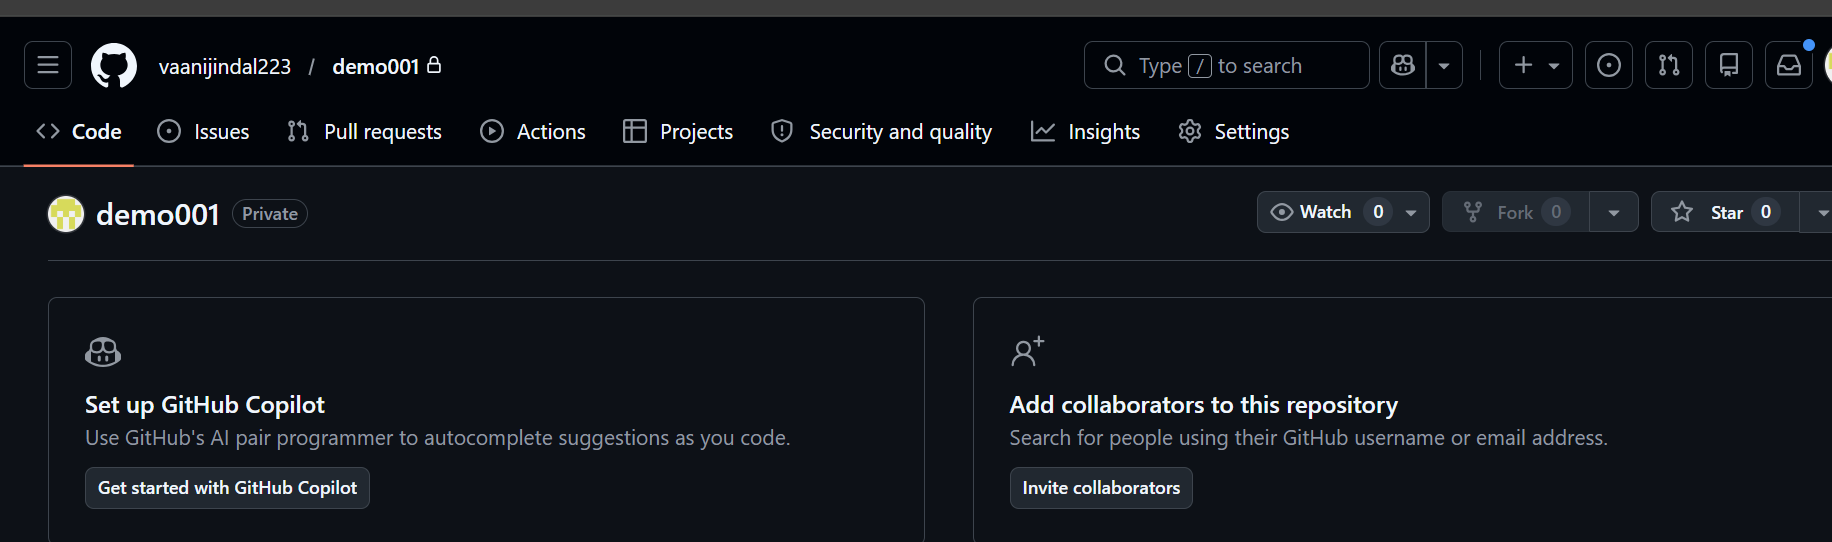This screenshot has width=1832, height=542.
Task: Click the demo001 repository avatar
Action: [66, 214]
